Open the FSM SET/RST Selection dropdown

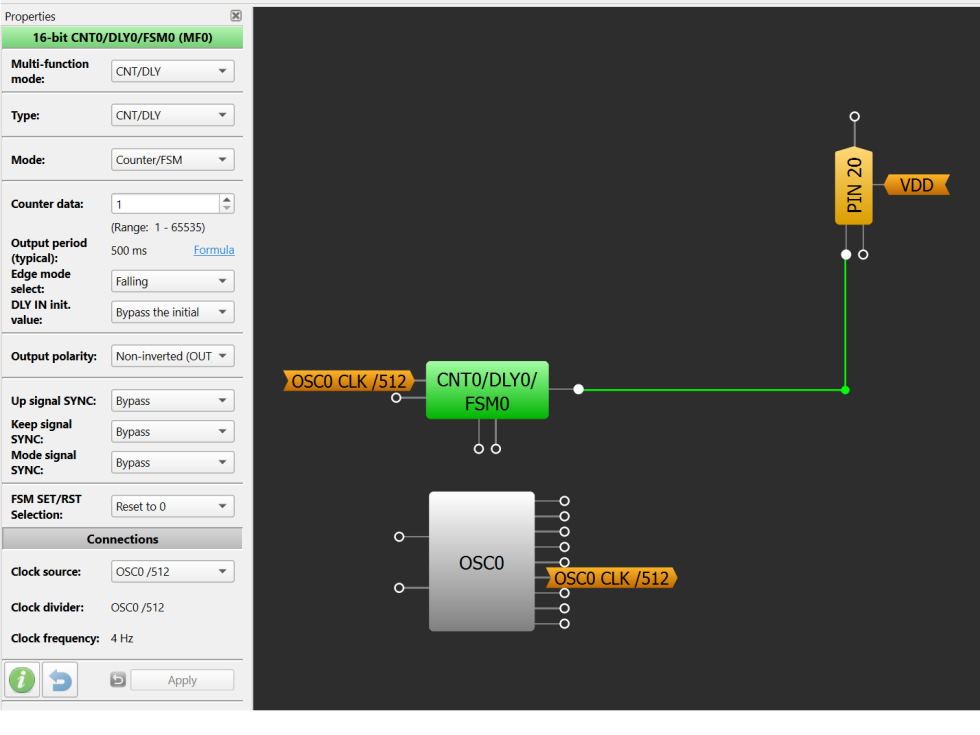coord(172,506)
